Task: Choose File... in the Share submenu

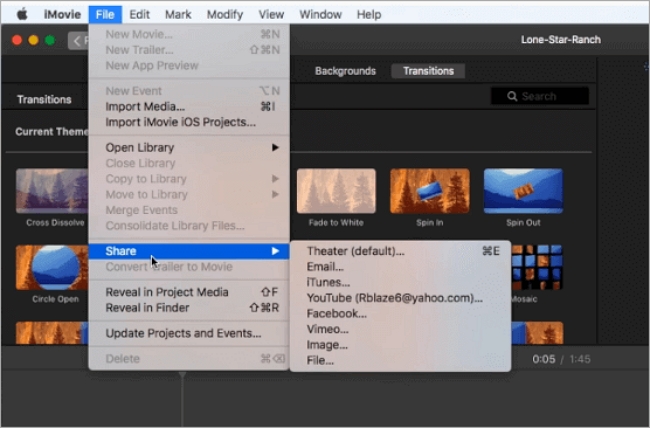Action: [x=320, y=360]
